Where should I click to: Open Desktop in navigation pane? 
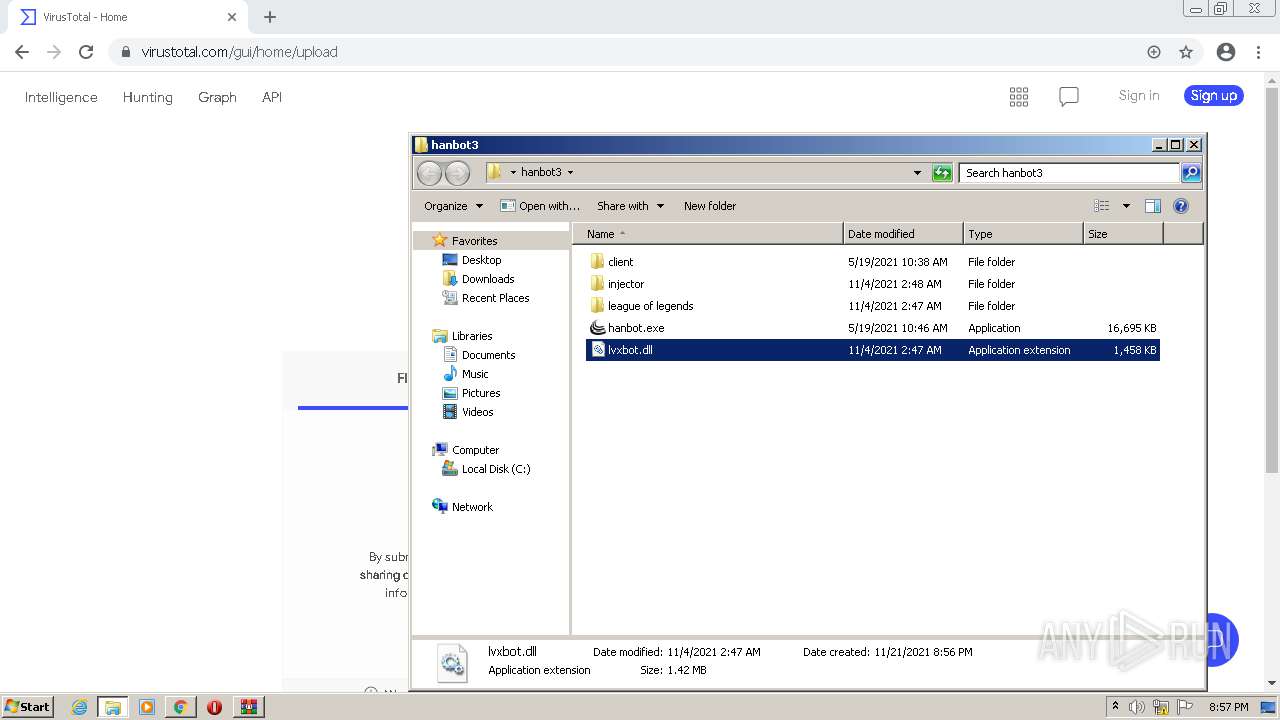point(481,260)
